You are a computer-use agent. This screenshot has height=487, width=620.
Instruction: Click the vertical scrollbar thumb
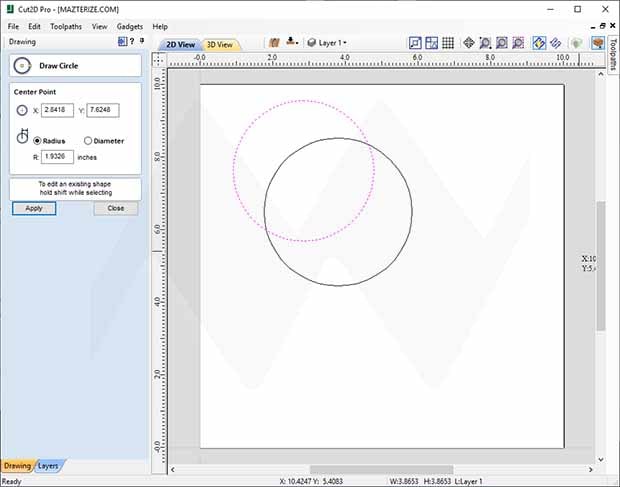[601, 266]
